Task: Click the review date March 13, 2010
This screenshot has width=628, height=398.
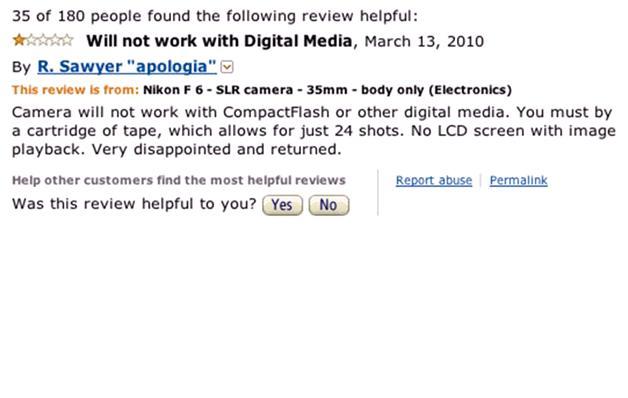Action: pyautogui.click(x=424, y=41)
